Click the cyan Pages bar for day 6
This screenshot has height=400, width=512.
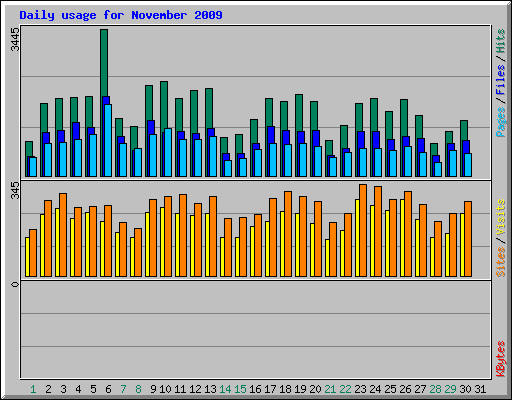click(x=108, y=140)
